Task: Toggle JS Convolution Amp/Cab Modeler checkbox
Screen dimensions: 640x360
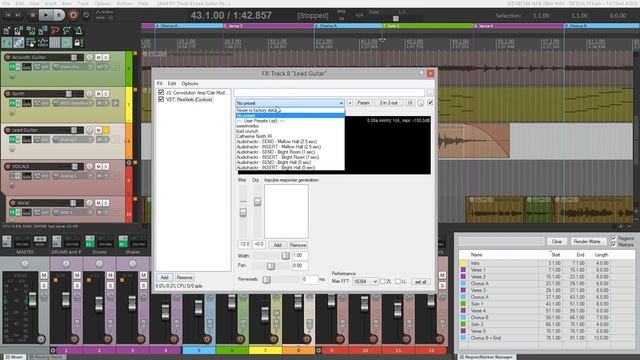Action: click(x=161, y=93)
